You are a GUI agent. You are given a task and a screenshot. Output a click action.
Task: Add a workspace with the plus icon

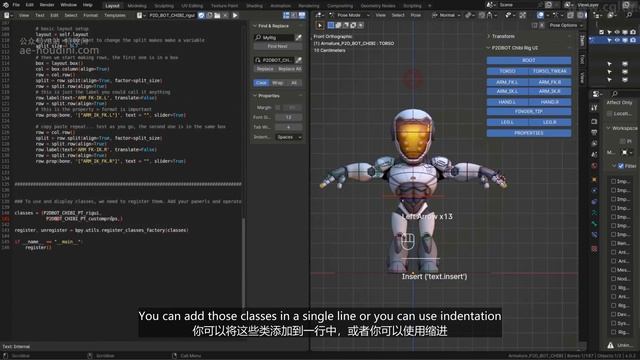[429, 6]
